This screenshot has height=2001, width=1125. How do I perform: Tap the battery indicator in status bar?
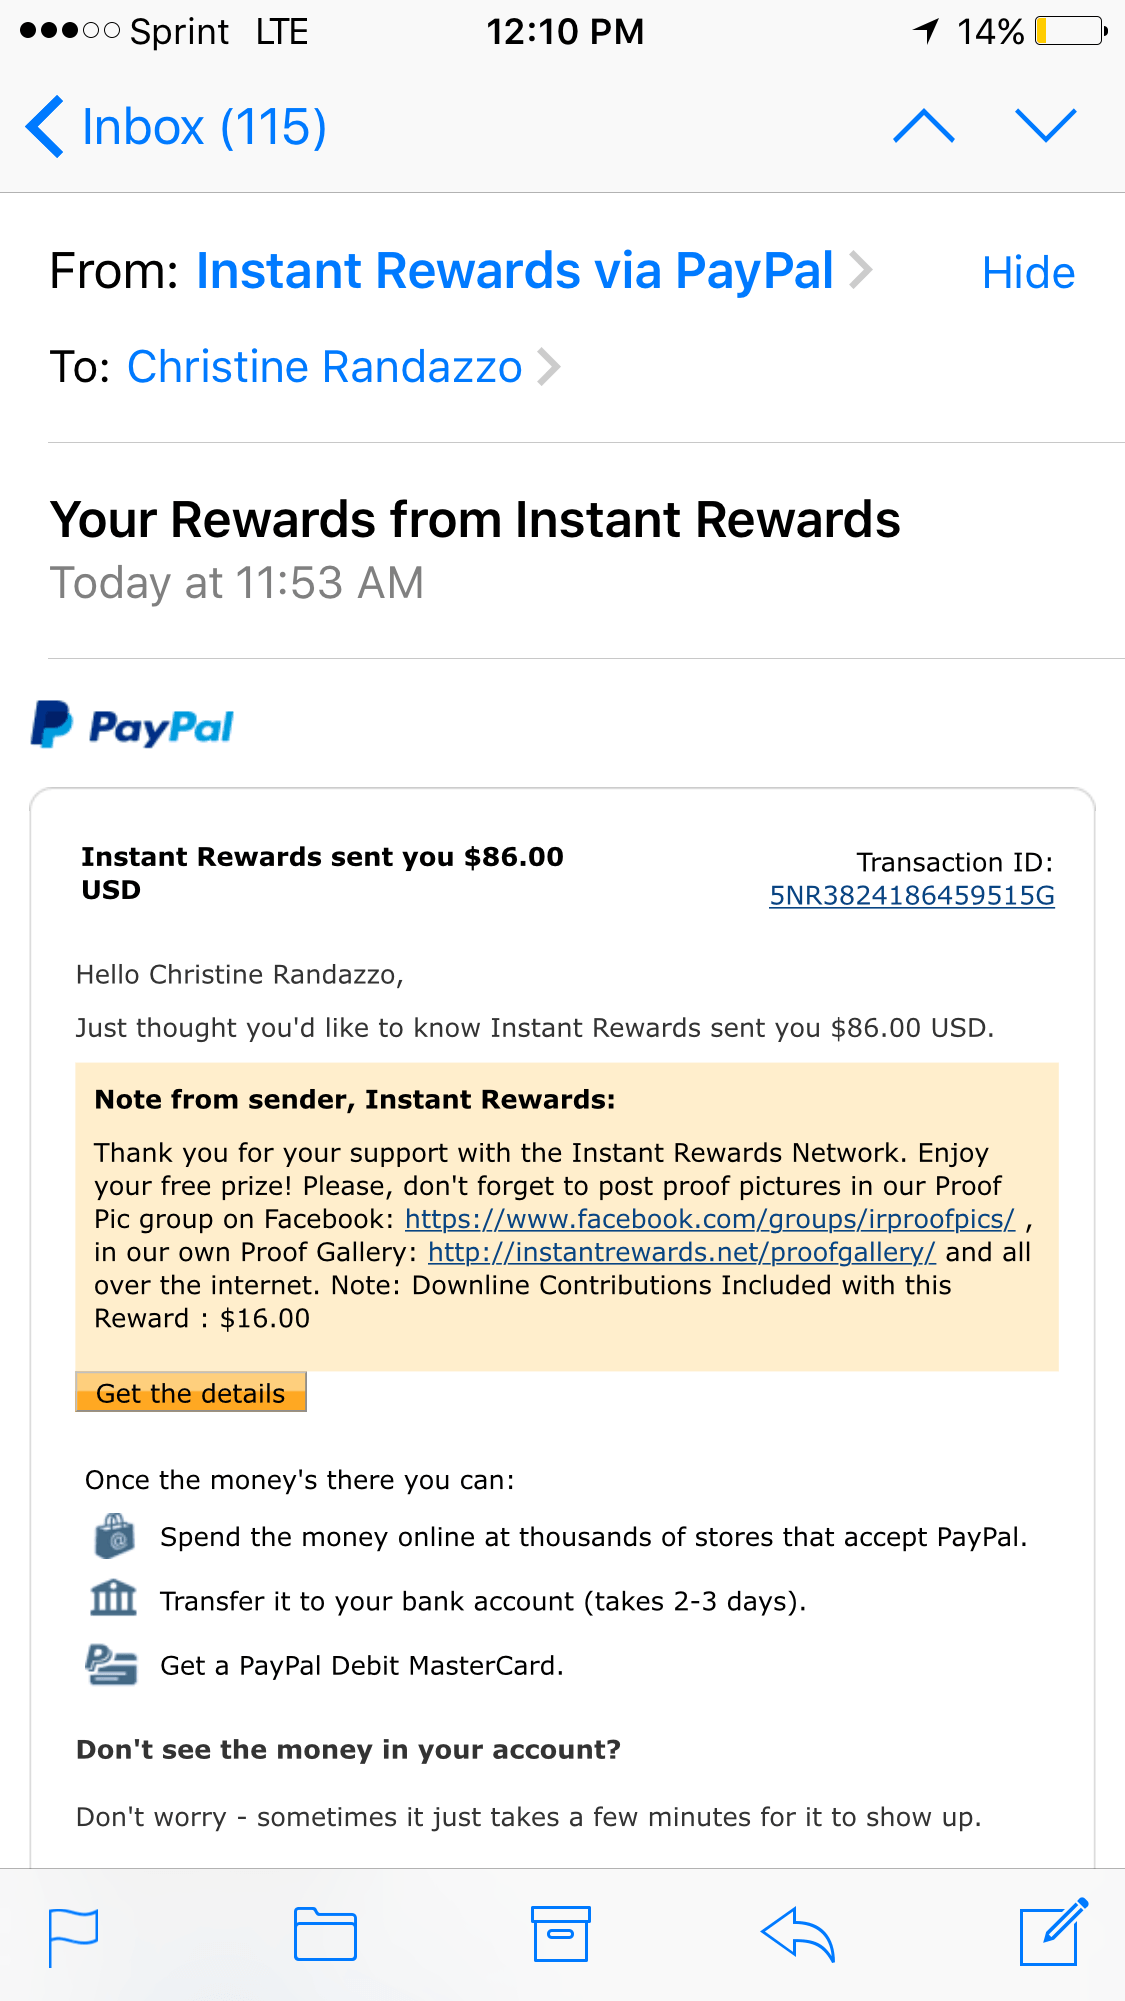coord(1071,31)
